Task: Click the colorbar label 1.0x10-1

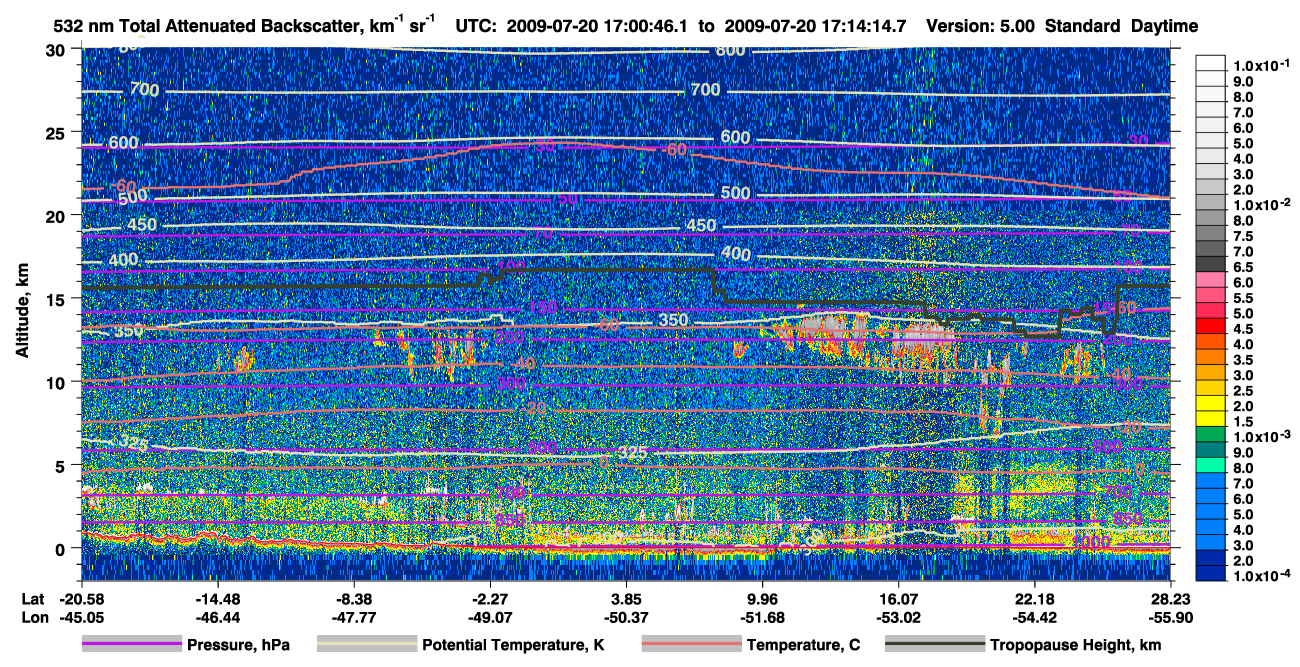Action: click(x=1264, y=66)
